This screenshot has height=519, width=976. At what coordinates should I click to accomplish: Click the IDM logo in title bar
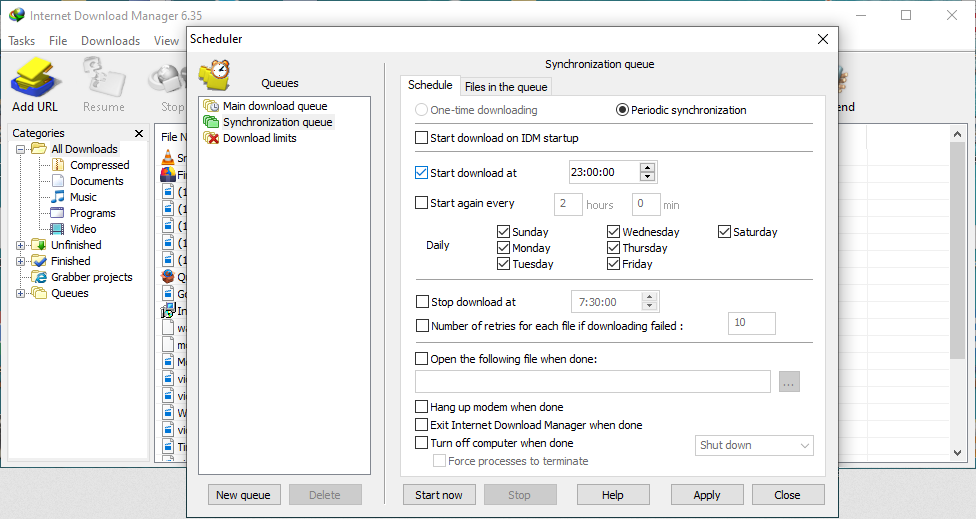(x=17, y=15)
